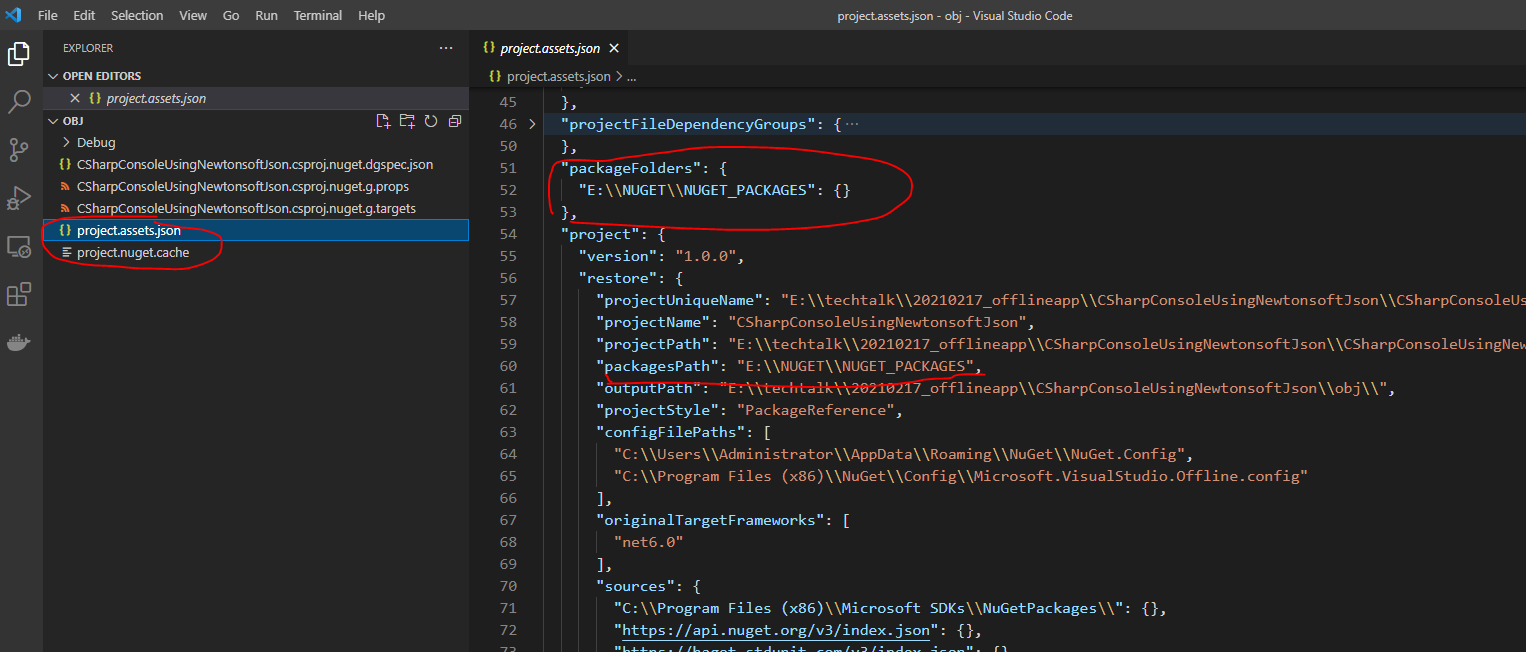Click the "packagesPath" key on line 60
Viewport: 1526px width, 652px height.
click(657, 366)
